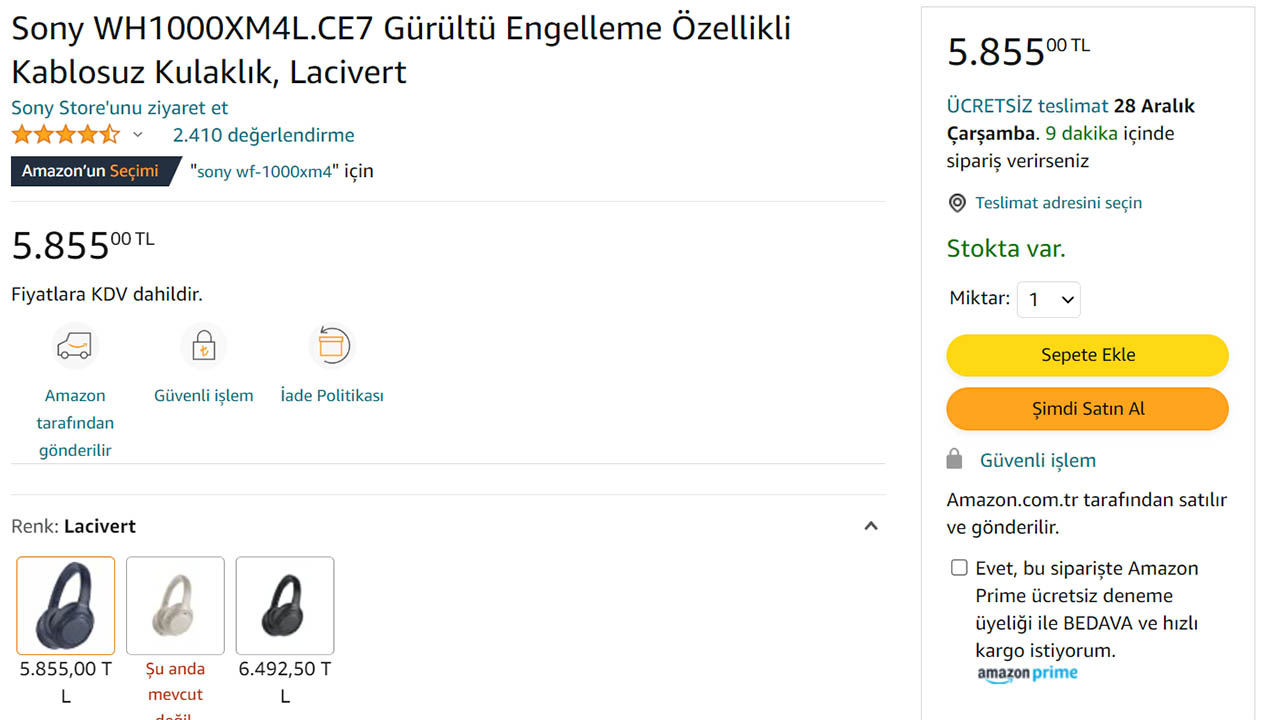Open the 2.410 değerlendirme reviews link
This screenshot has width=1280, height=720.
coord(263,135)
